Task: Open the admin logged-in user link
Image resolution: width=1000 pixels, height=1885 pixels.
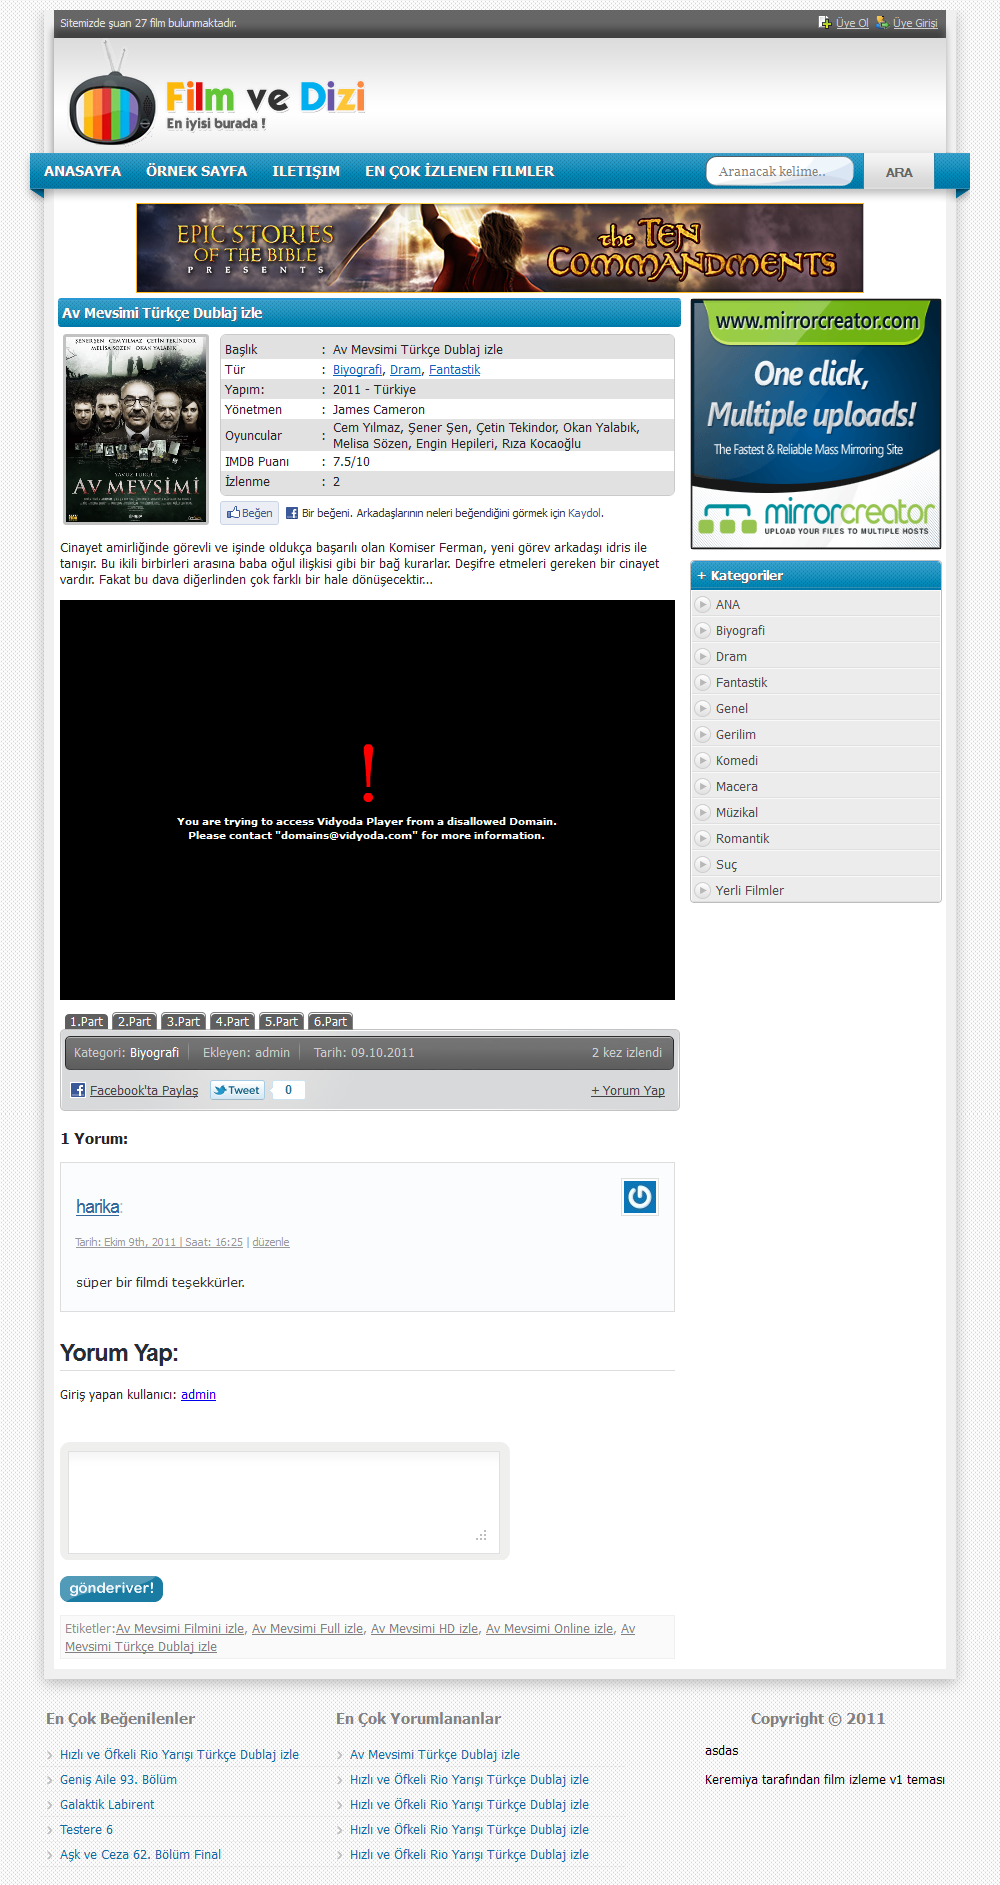Action: [x=198, y=1395]
